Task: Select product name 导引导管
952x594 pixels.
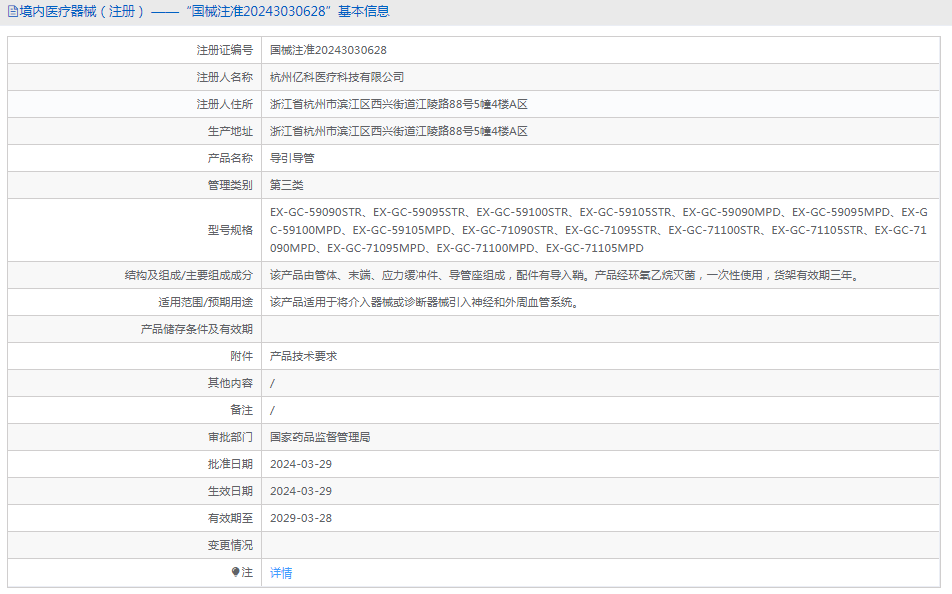Action: (292, 158)
